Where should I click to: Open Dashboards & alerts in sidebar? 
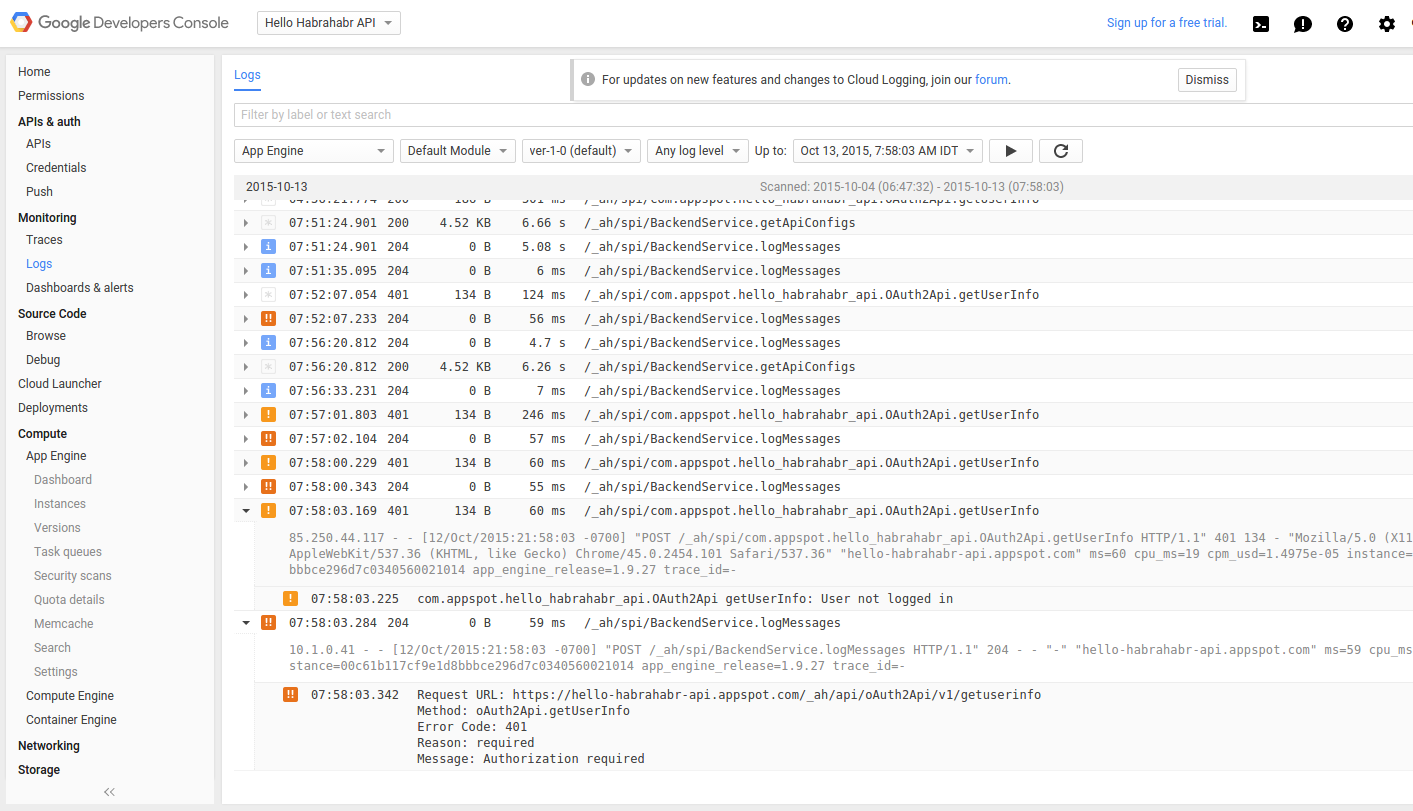click(x=79, y=288)
